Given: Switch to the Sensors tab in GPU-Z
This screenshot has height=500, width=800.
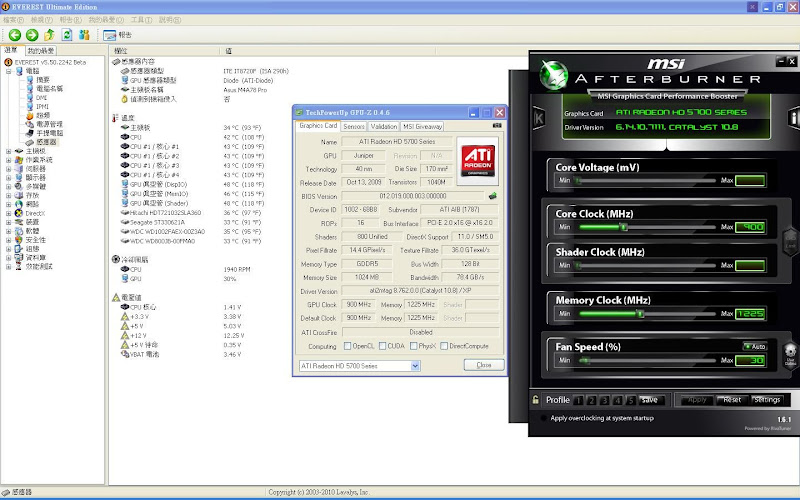Looking at the screenshot, I should click(x=354, y=127).
